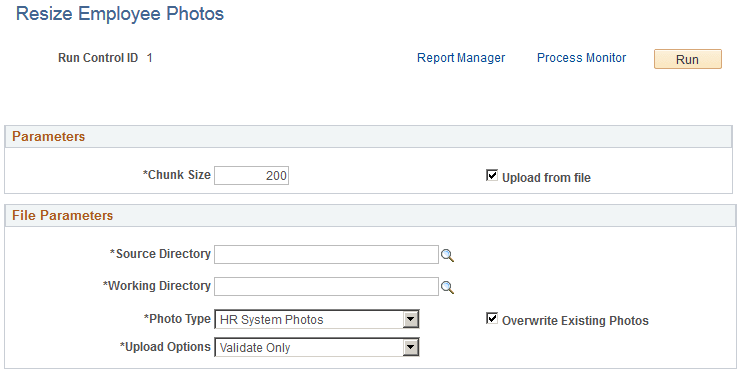The width and height of the screenshot is (744, 376).
Task: Click the Run Control ID label
Action: [x=98, y=58]
